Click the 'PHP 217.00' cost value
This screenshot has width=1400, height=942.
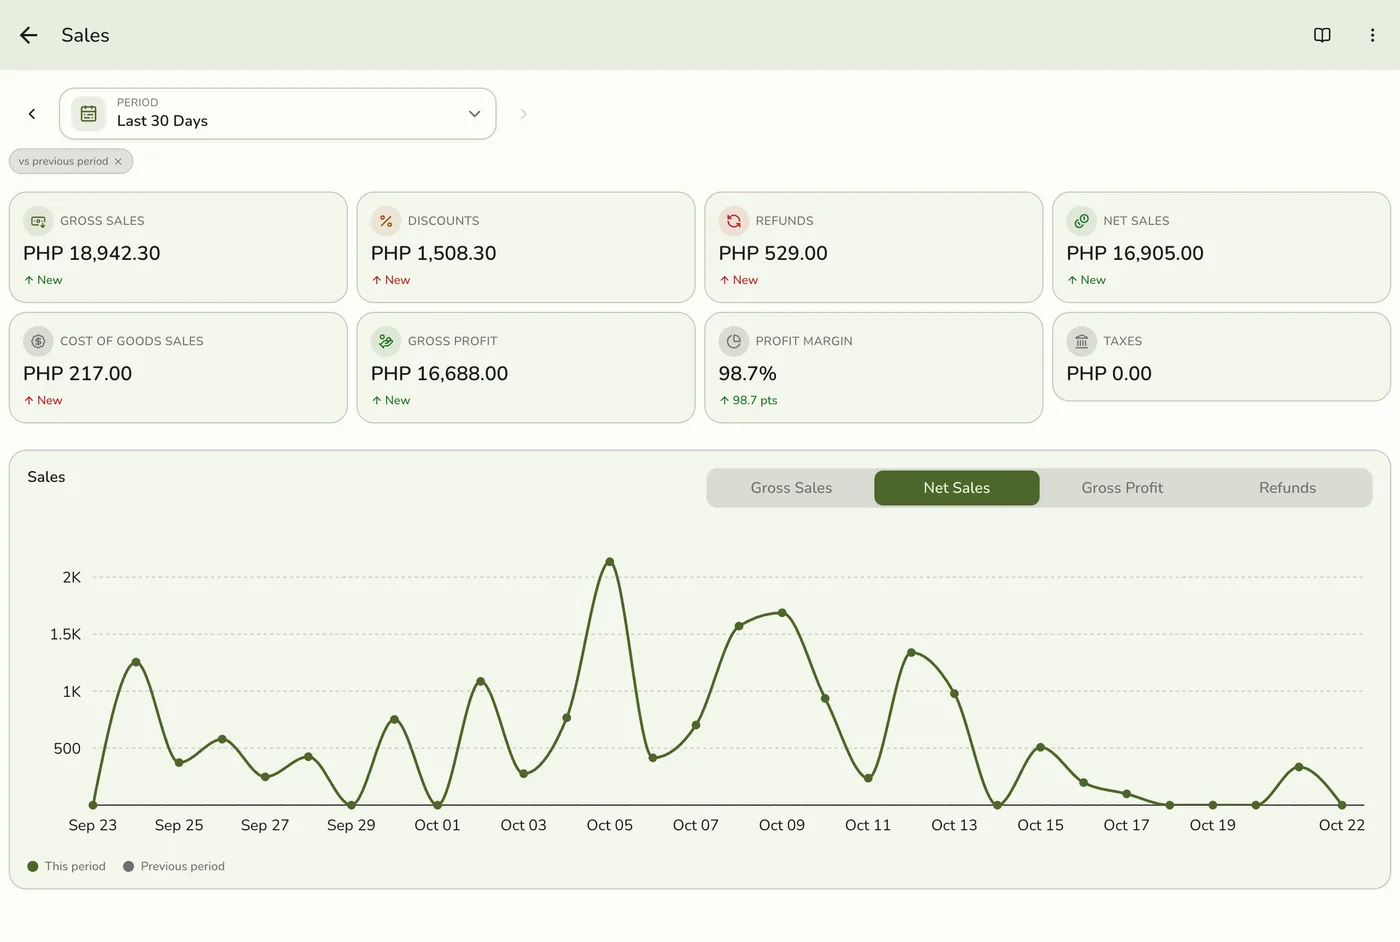[78, 373]
